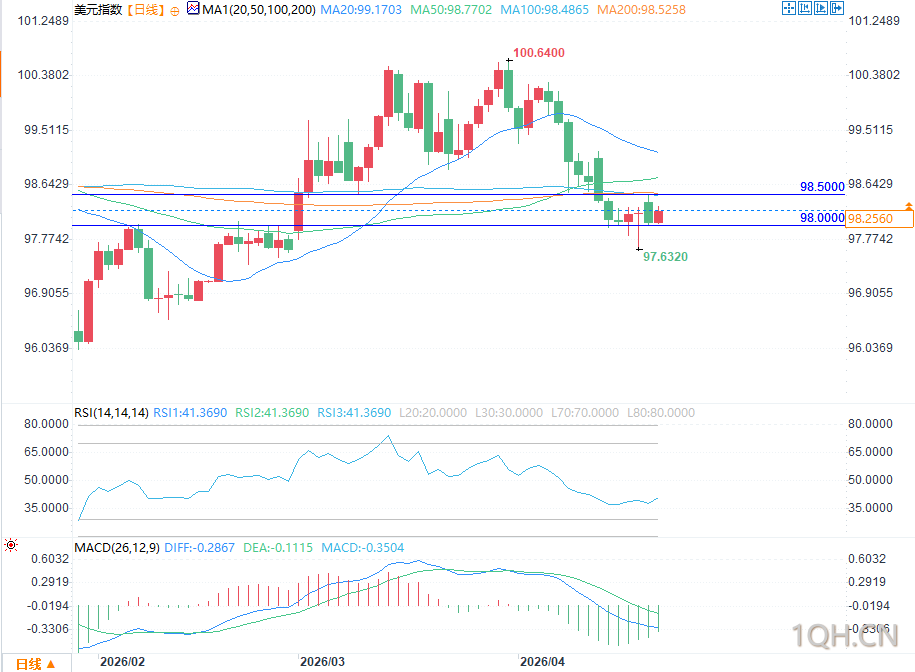Viewport: 915px width, 672px height.
Task: Open the MA1 indicator chart icon
Action: 193,8
